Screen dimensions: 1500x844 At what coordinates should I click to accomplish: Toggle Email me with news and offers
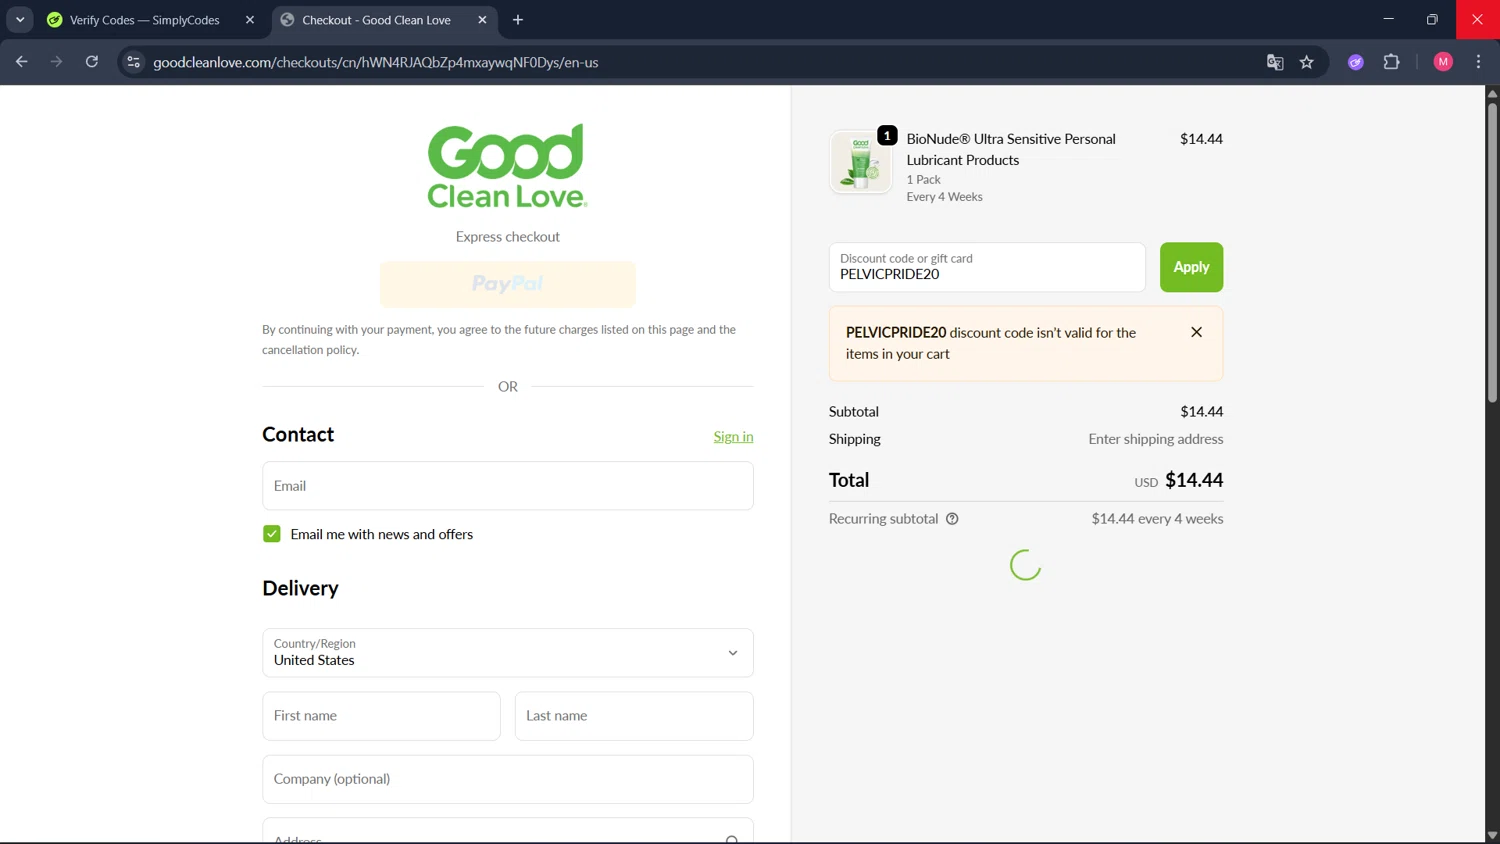click(x=271, y=534)
